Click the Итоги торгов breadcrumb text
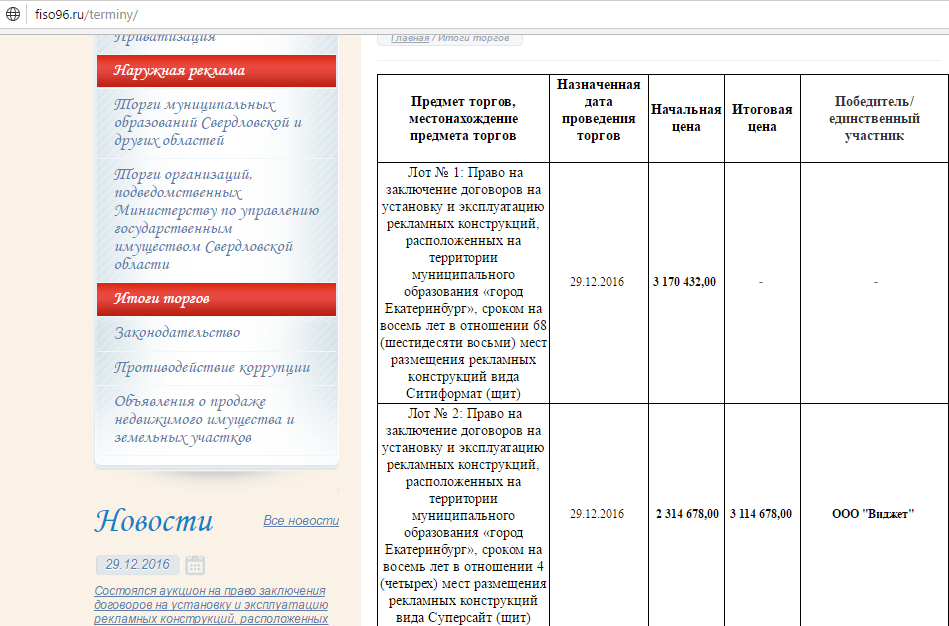This screenshot has height=626, width=949. click(x=473, y=38)
